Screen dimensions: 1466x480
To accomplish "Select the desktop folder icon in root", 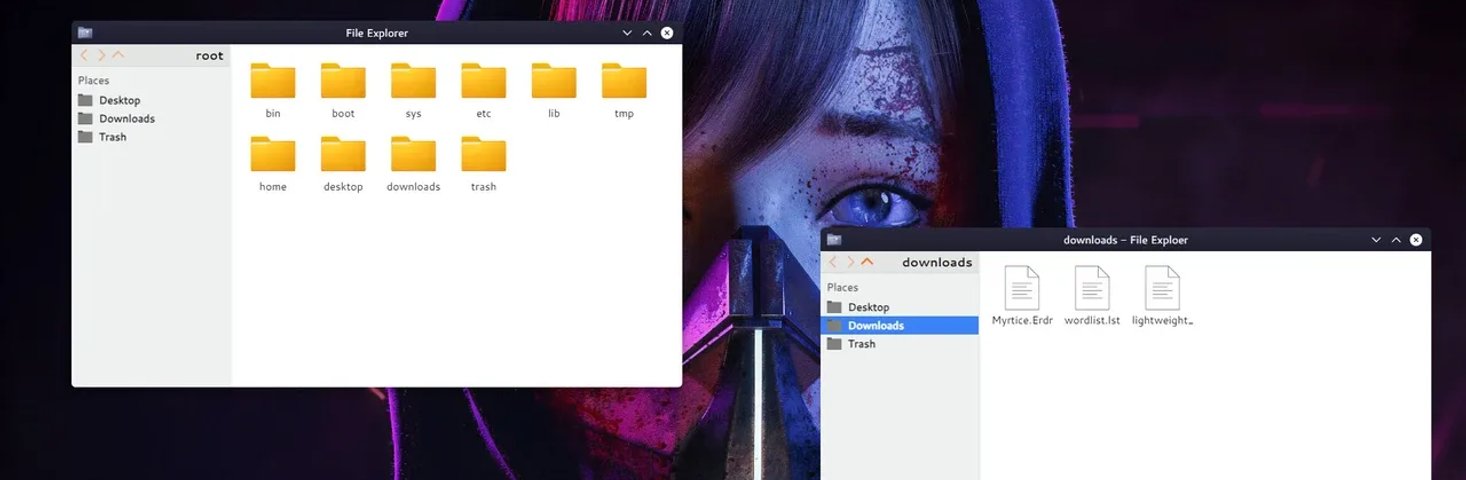I will [x=343, y=154].
